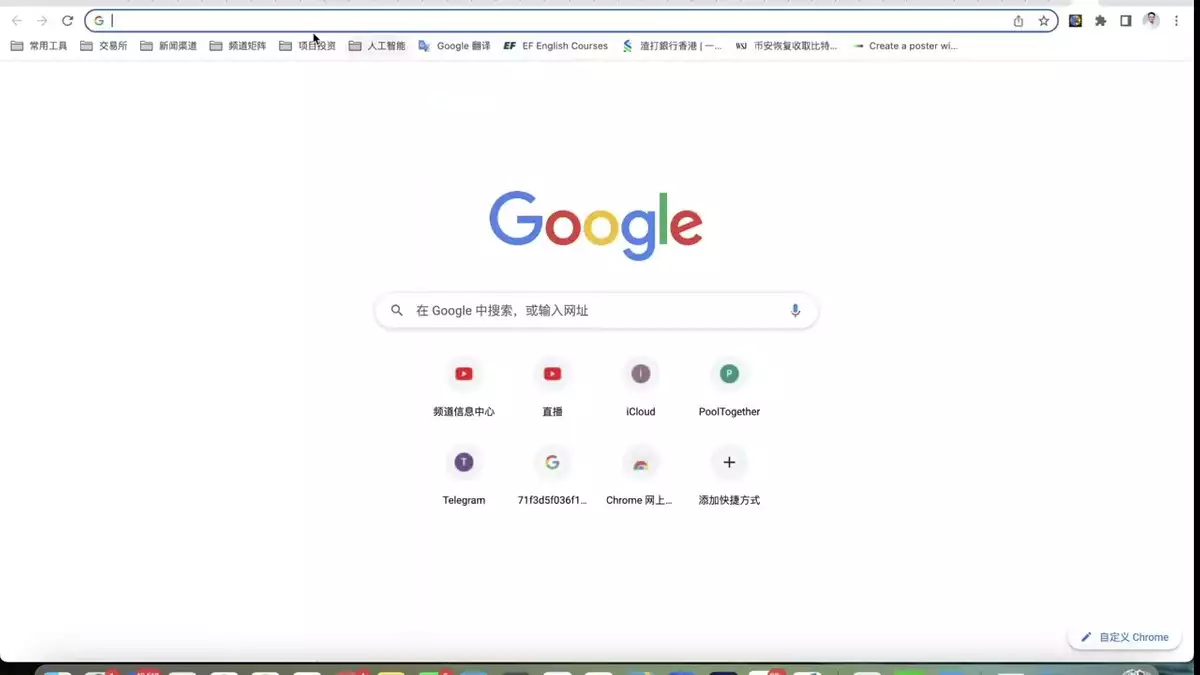Open the 频道信息中心 shortcut

click(464, 387)
